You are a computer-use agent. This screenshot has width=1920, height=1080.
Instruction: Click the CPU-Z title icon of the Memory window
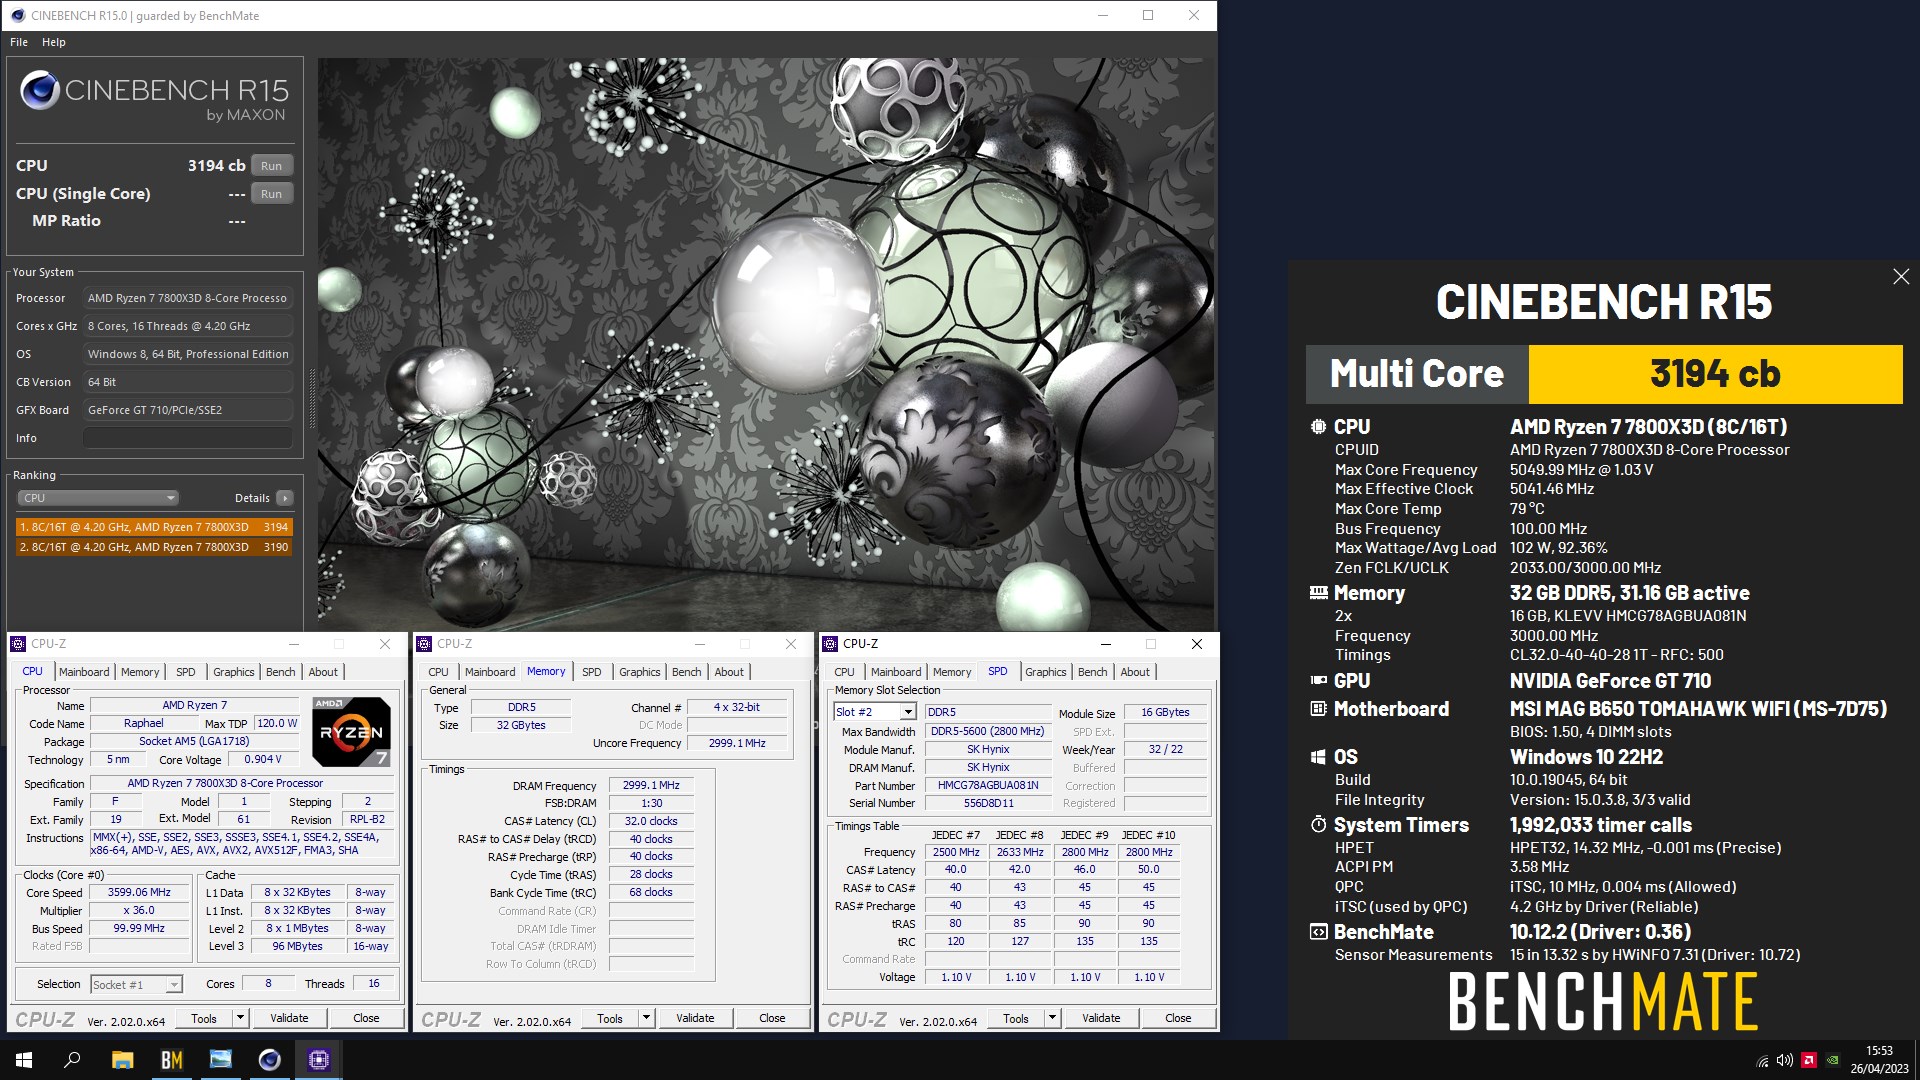click(424, 644)
